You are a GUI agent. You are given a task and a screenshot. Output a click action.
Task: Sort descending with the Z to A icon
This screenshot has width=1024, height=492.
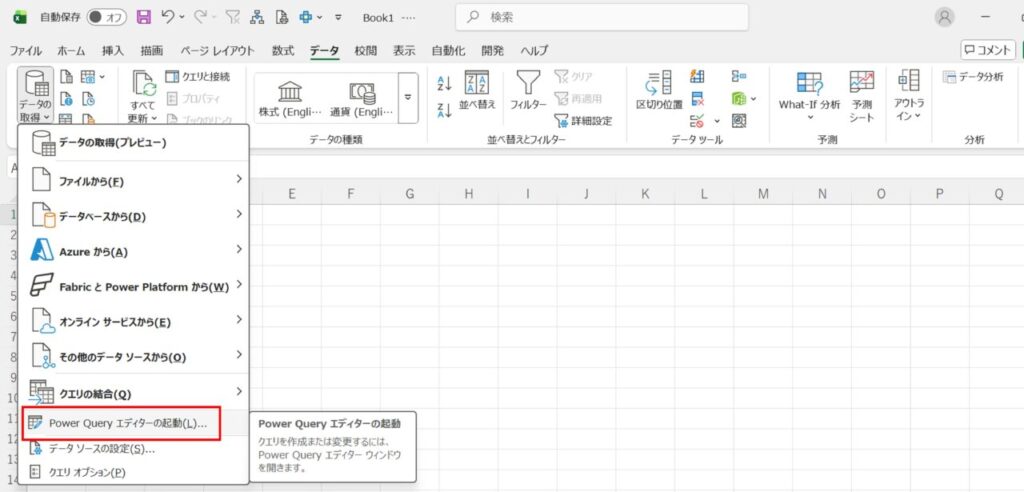pos(444,110)
